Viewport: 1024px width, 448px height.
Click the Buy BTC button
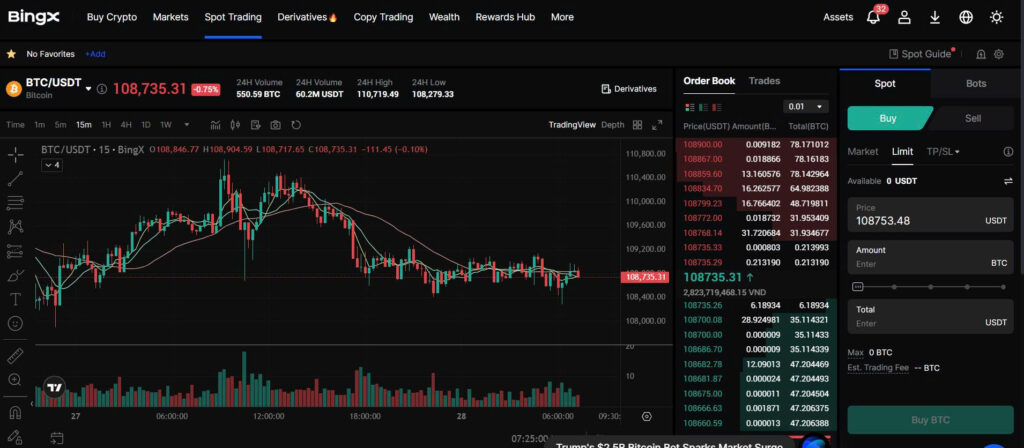pyautogui.click(x=931, y=420)
